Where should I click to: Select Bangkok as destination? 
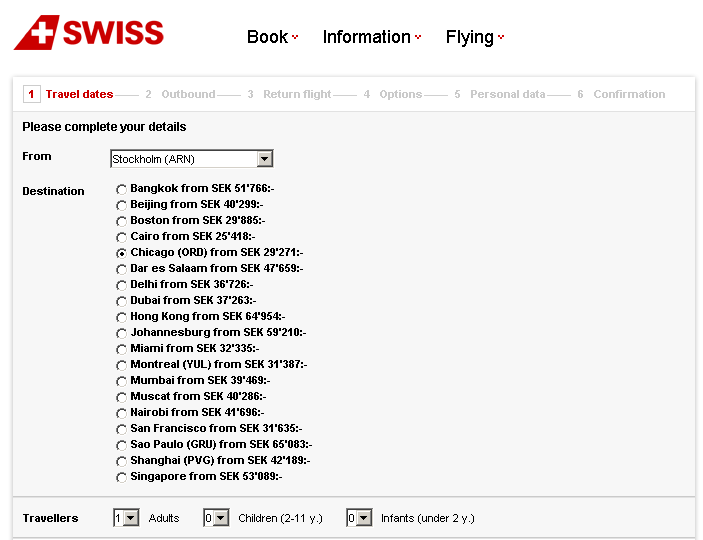pos(122,189)
